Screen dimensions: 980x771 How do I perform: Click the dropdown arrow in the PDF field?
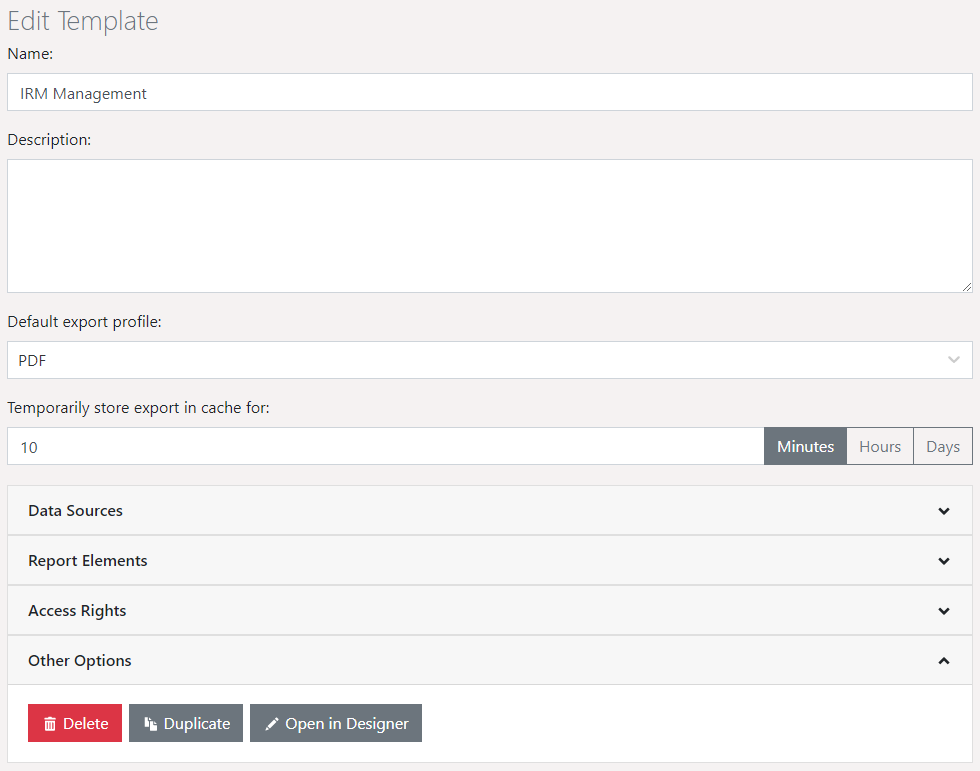(953, 360)
